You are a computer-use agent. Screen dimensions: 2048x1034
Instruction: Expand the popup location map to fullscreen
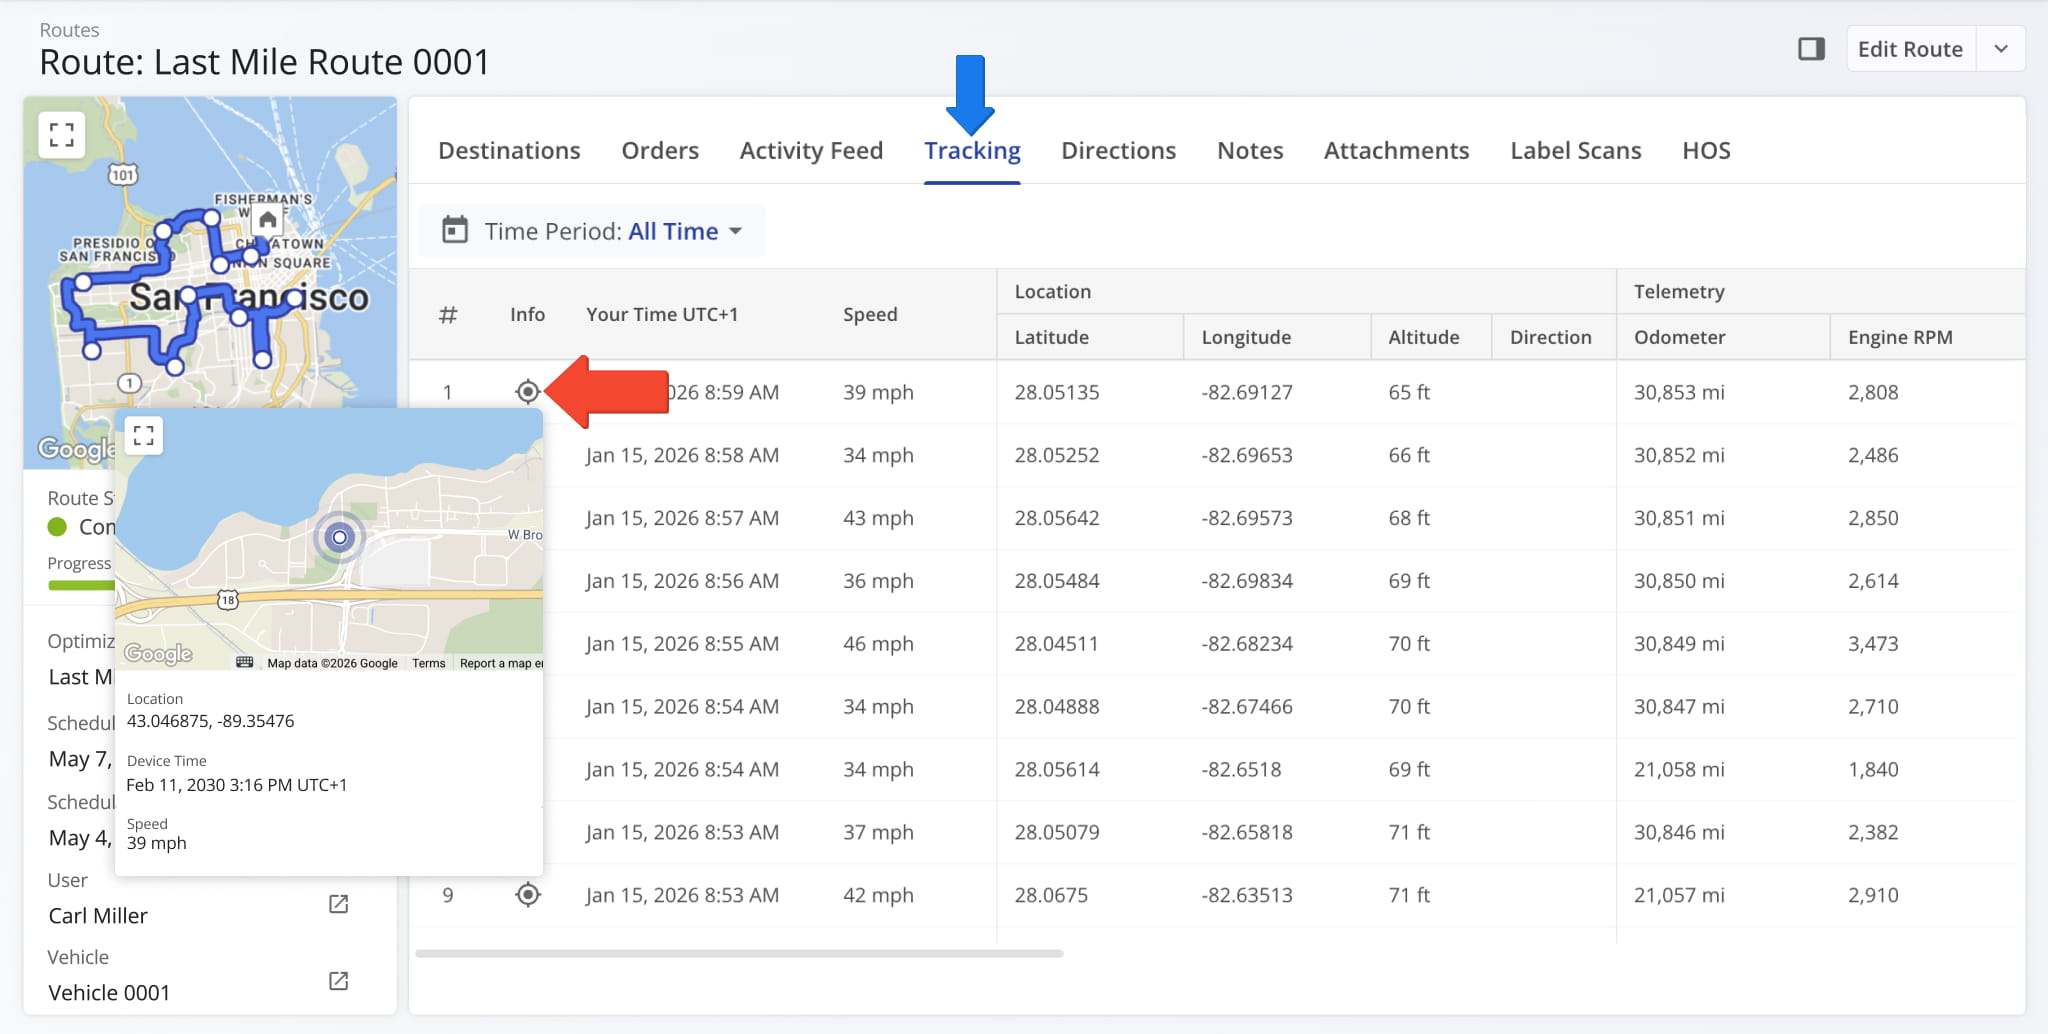[144, 436]
